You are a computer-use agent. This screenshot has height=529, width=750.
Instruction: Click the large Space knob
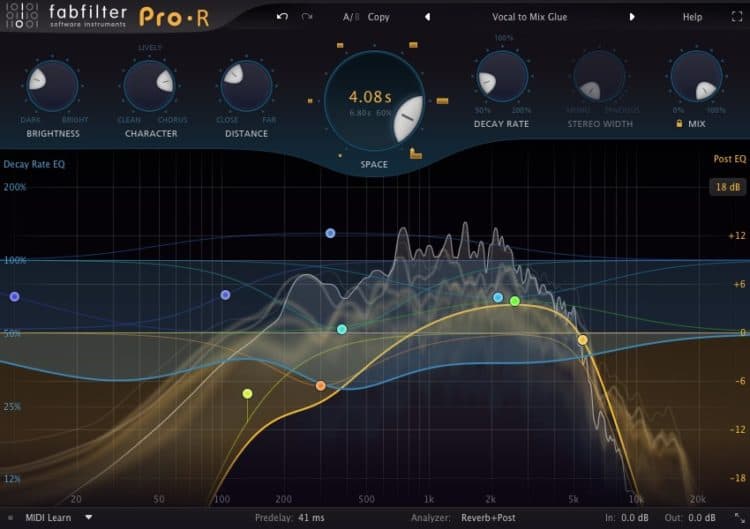pyautogui.click(x=374, y=101)
